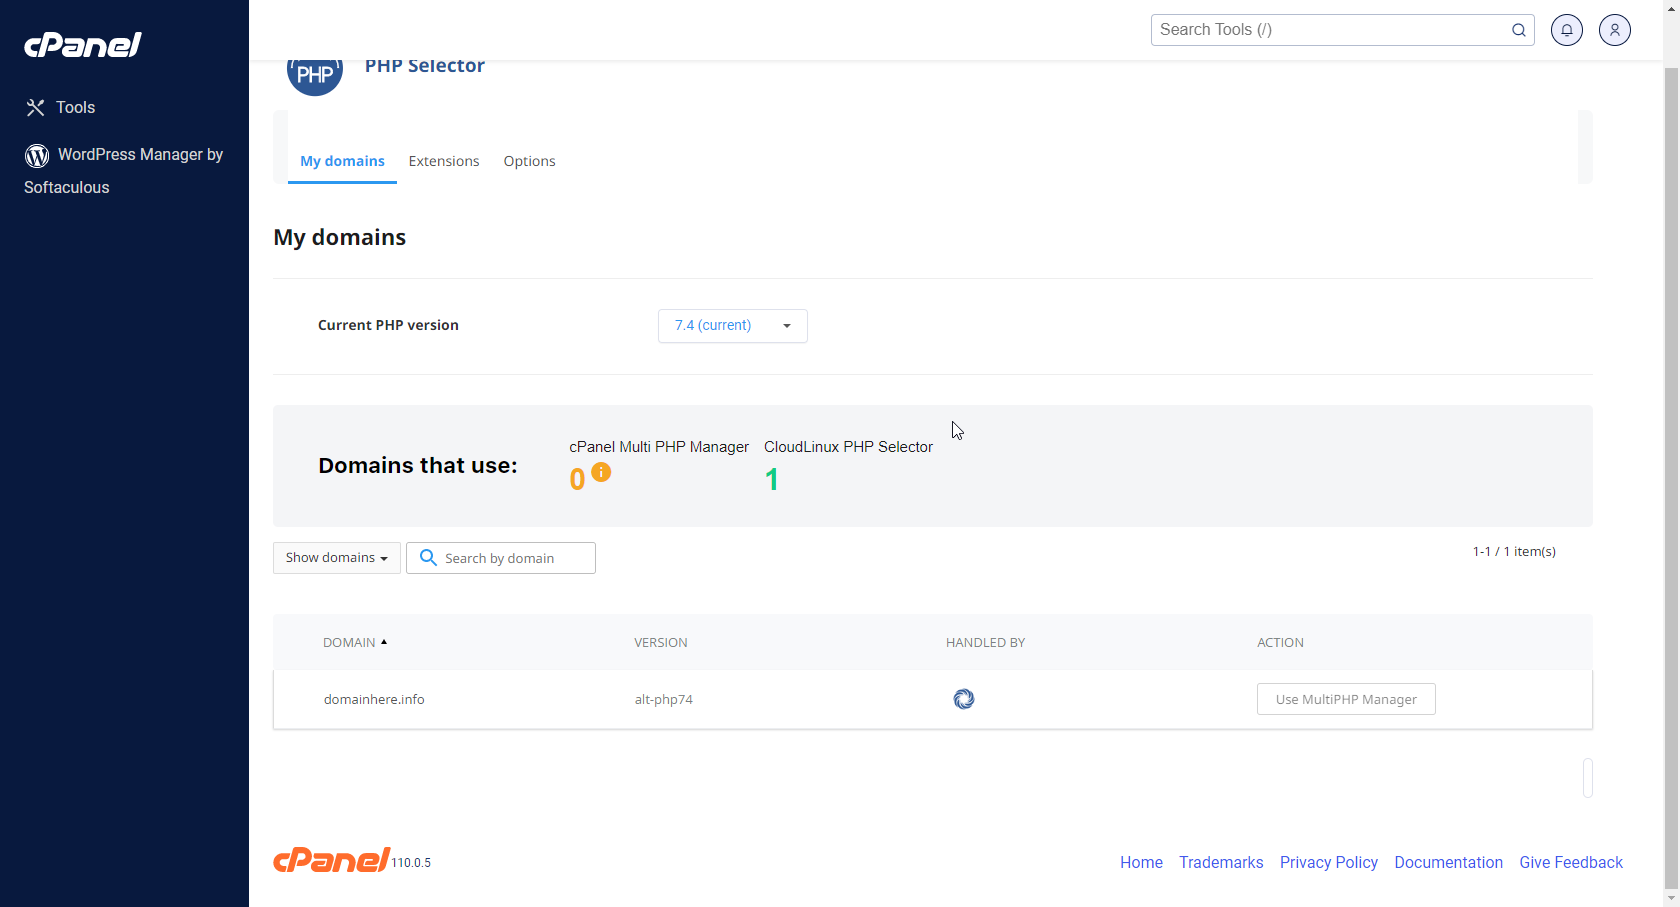Click the 110.0.5 version number in footer
This screenshot has height=907, width=1680.
click(x=411, y=863)
